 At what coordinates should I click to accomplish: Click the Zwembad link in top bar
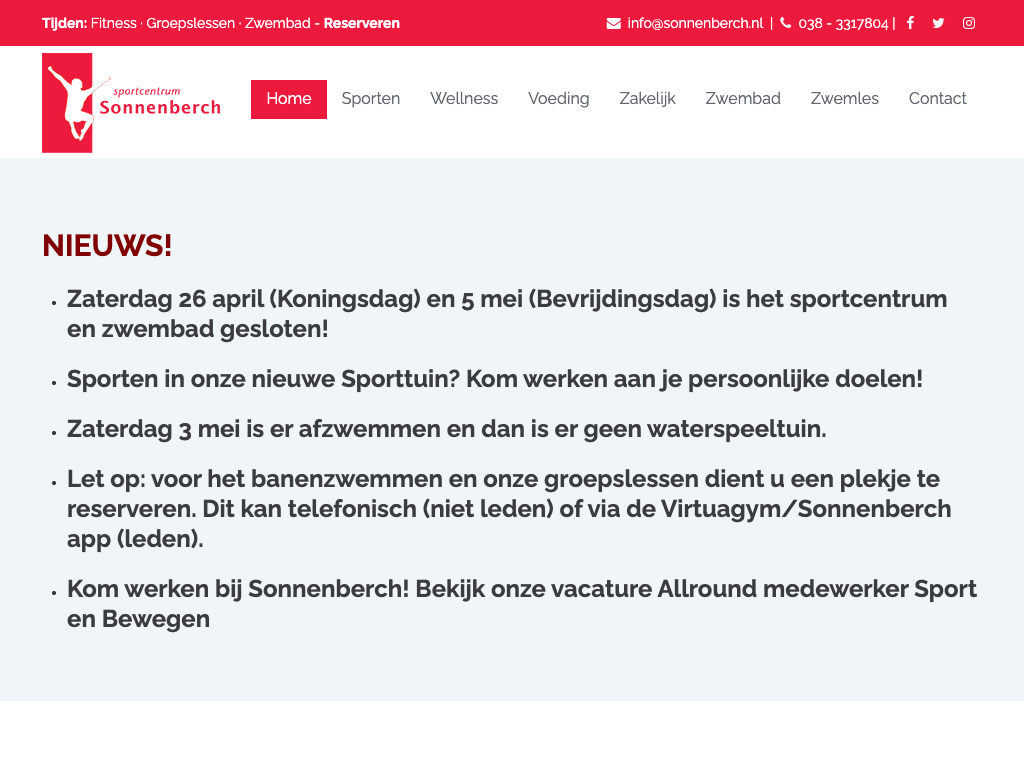click(278, 23)
